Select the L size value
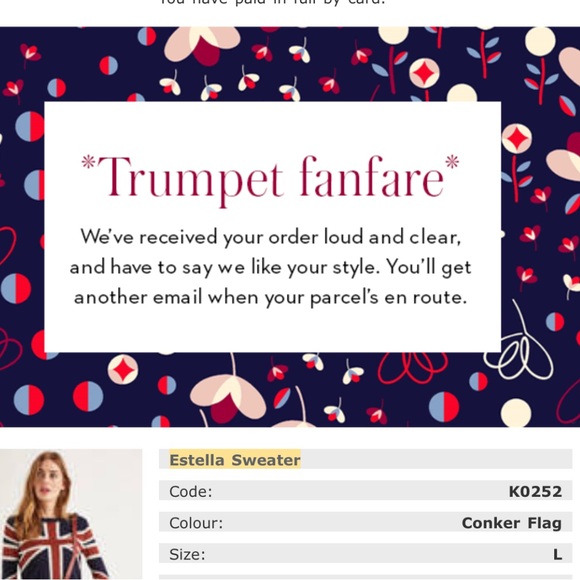Image resolution: width=580 pixels, height=580 pixels. click(558, 554)
